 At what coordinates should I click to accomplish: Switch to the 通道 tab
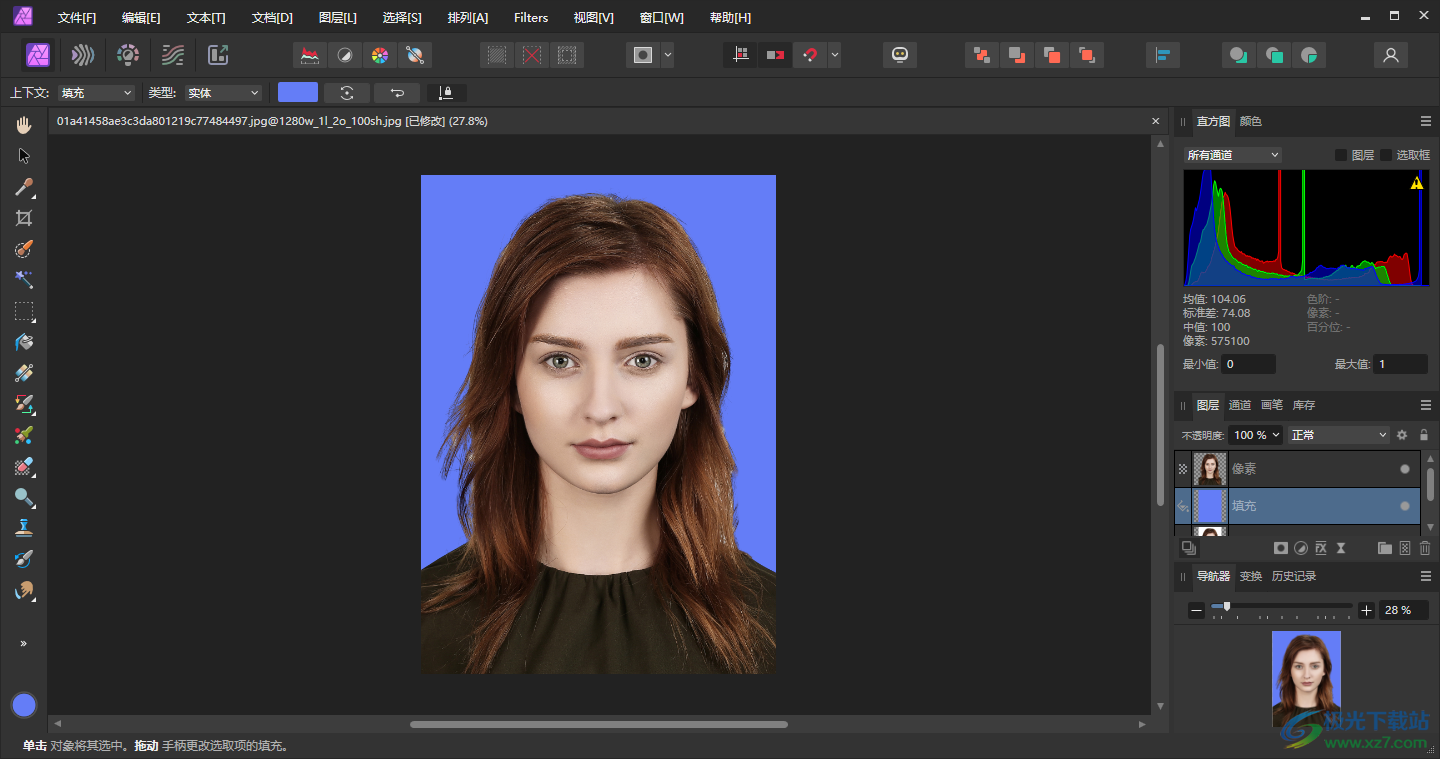point(1240,405)
